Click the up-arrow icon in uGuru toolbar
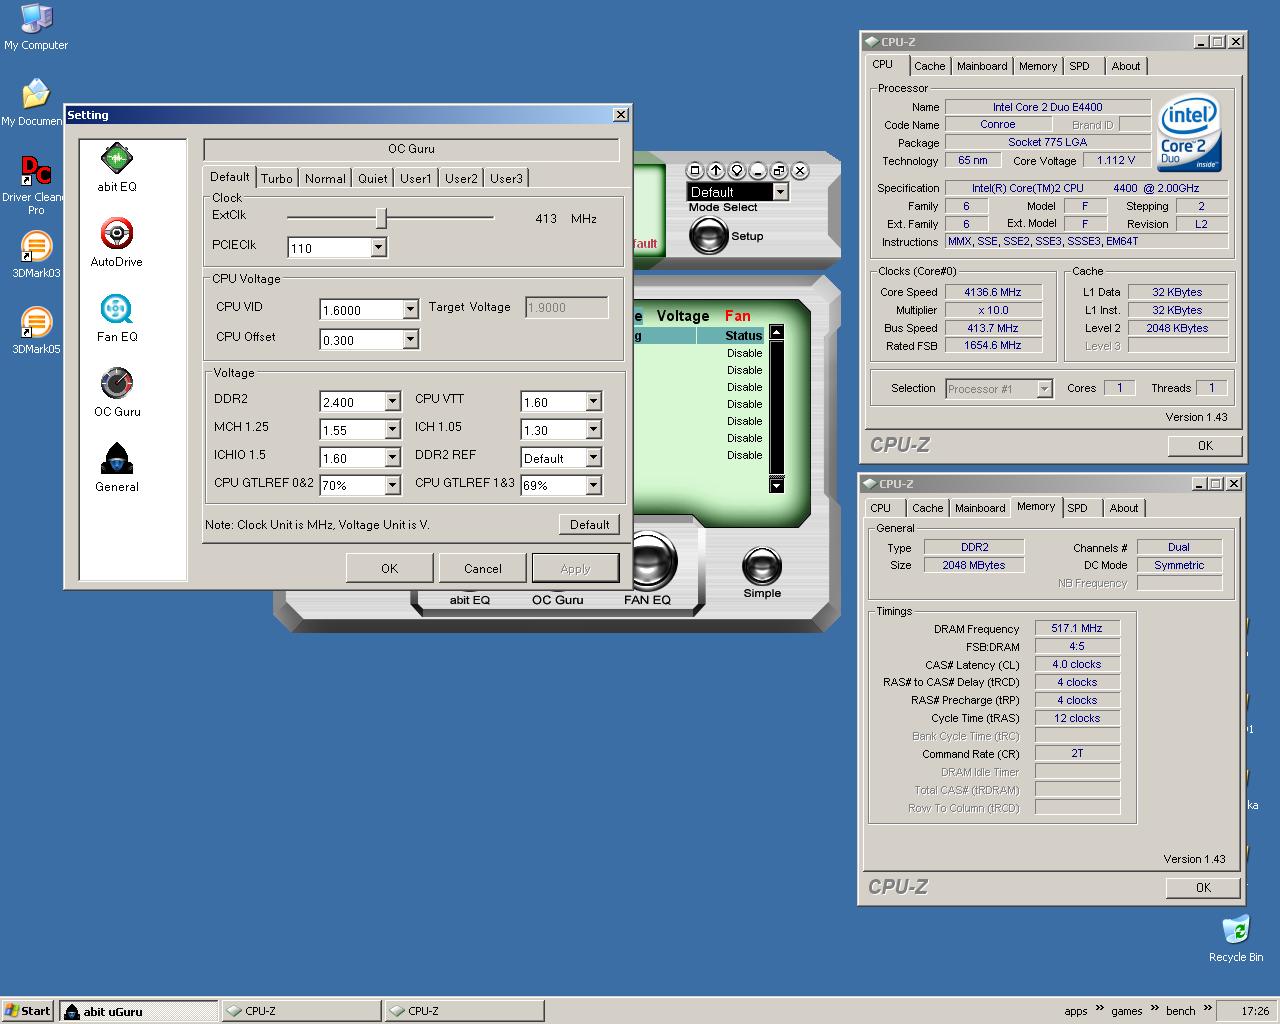The image size is (1280, 1024). coord(716,170)
